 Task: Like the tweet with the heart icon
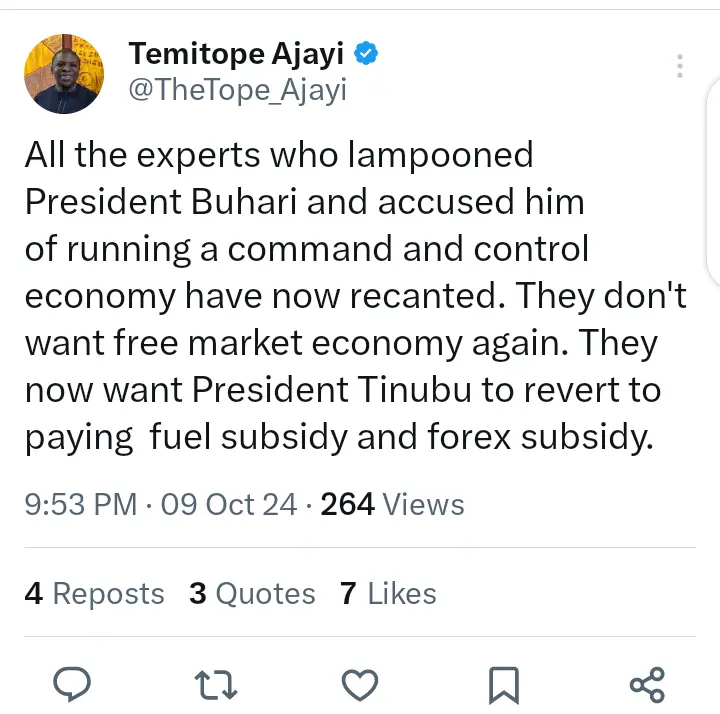359,684
